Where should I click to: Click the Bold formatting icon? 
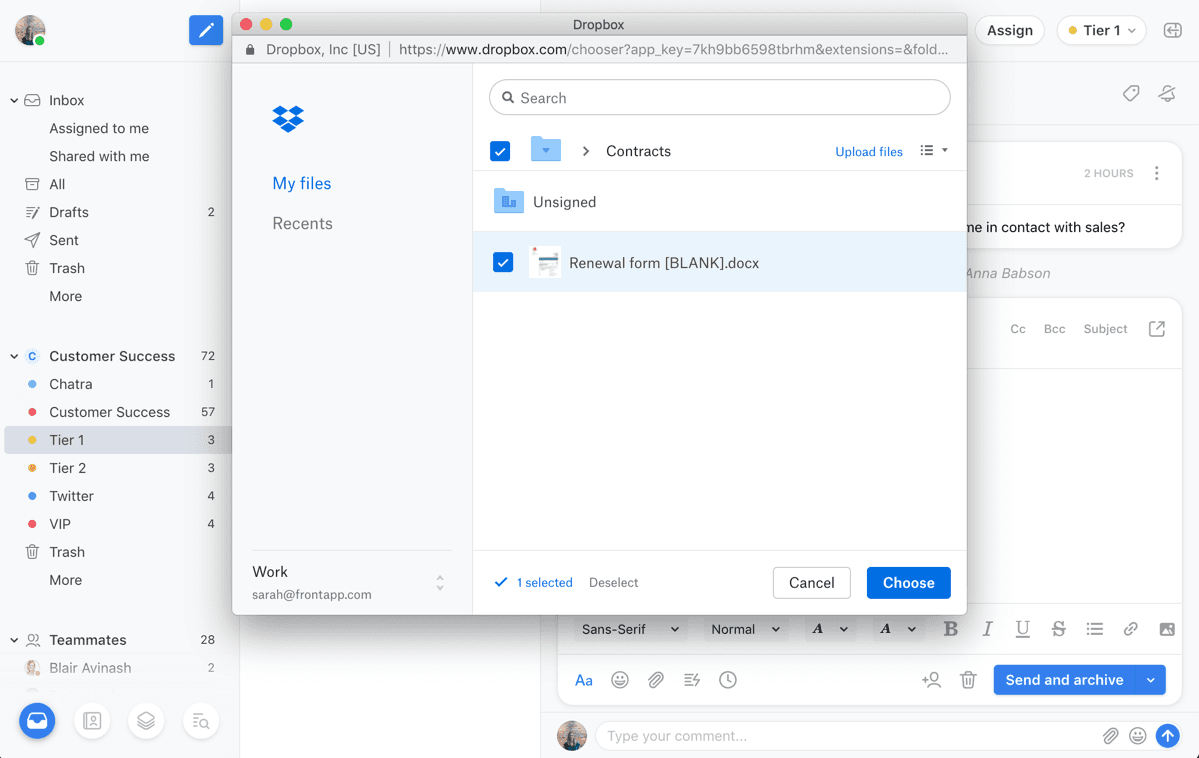pos(950,629)
